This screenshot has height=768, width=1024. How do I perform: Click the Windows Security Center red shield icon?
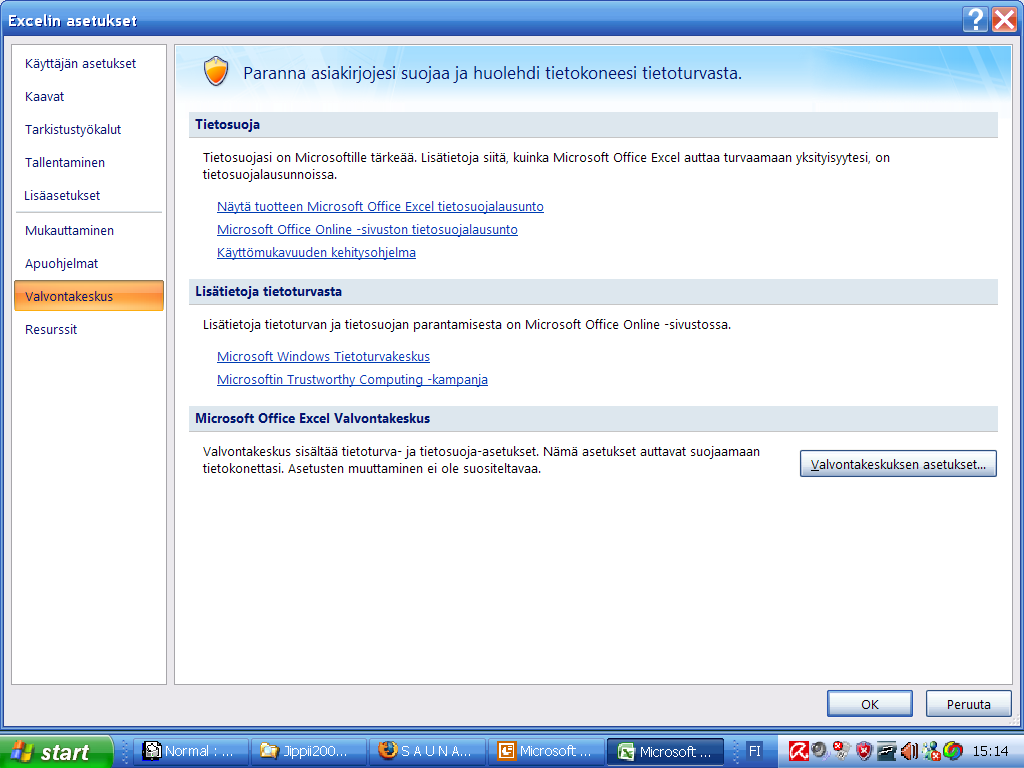point(864,751)
